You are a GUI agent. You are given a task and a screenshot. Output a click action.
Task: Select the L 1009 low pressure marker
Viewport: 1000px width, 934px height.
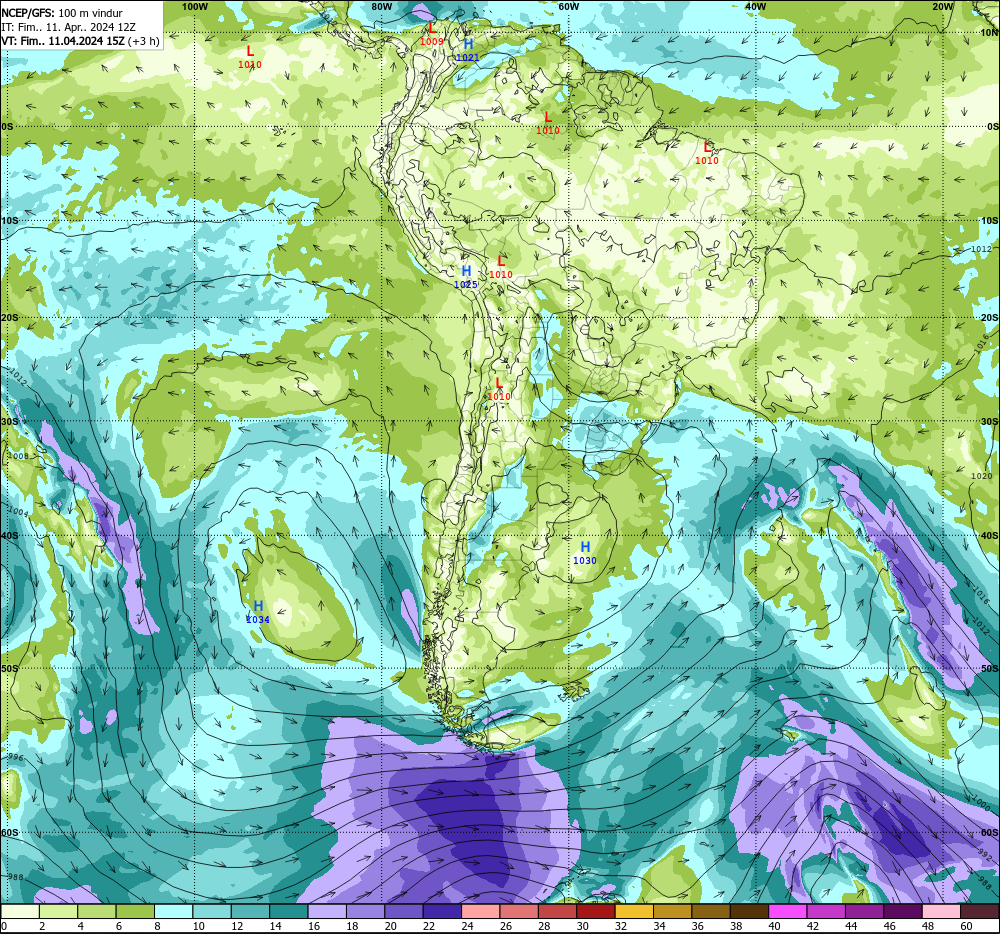tap(432, 34)
